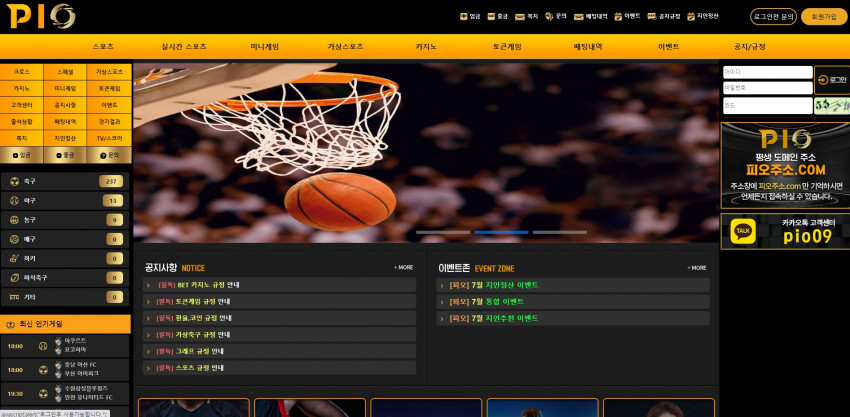The height and width of the screenshot is (417, 850).
Task: Open 그래프 규정 안내 notice
Action: (279, 351)
